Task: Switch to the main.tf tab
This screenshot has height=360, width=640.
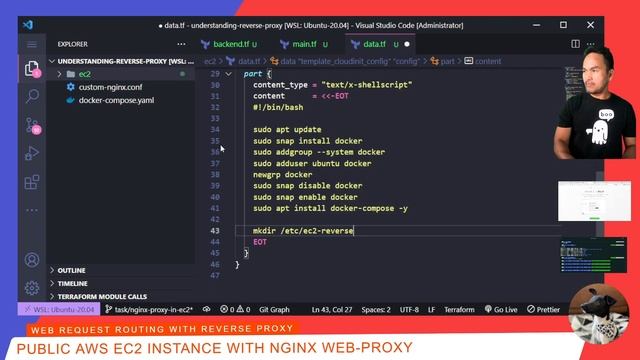Action: pyautogui.click(x=304, y=44)
